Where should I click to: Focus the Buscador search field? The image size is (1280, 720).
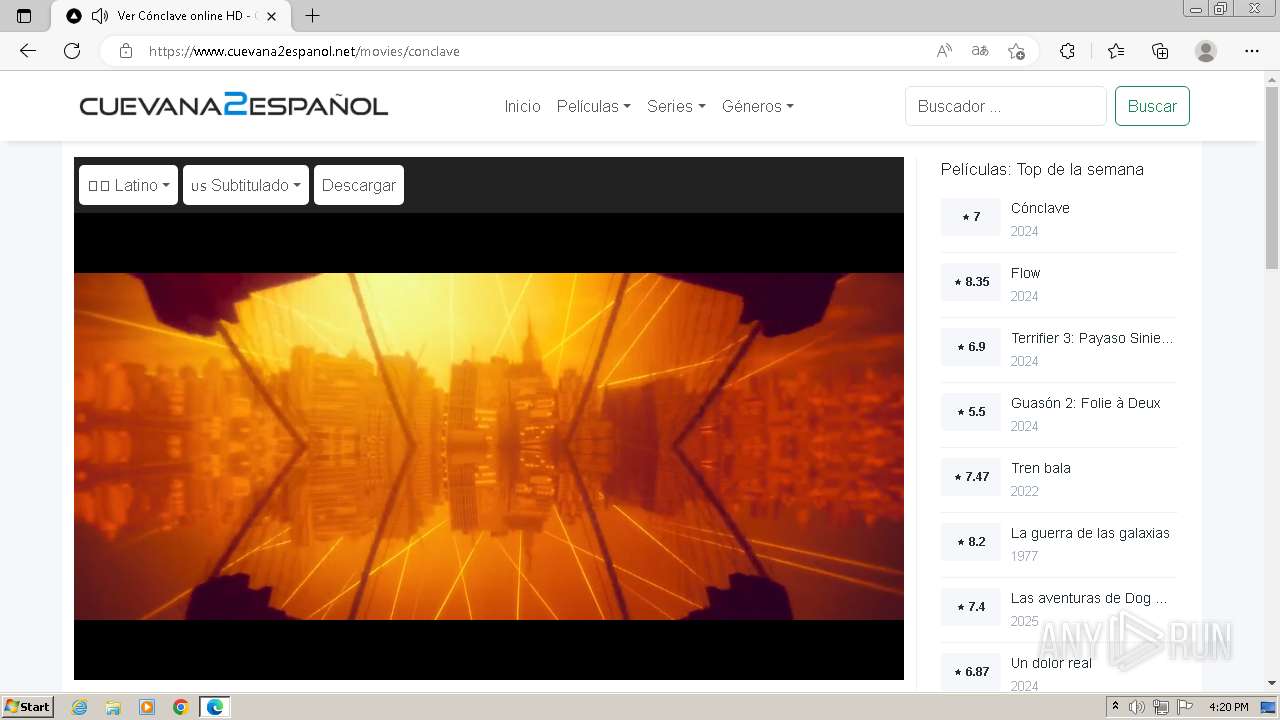tap(1005, 106)
